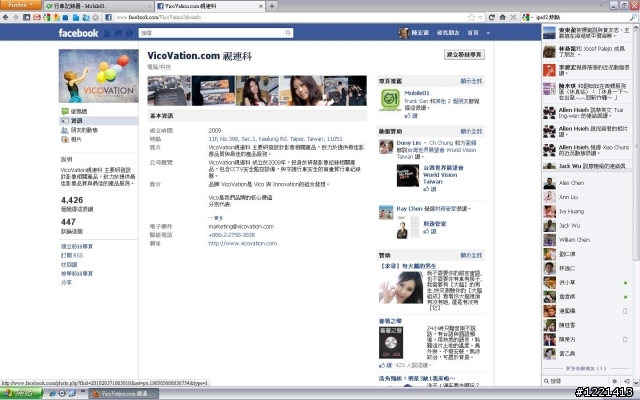
Task: Click the Facebook search magnifier button
Action: coord(288,33)
